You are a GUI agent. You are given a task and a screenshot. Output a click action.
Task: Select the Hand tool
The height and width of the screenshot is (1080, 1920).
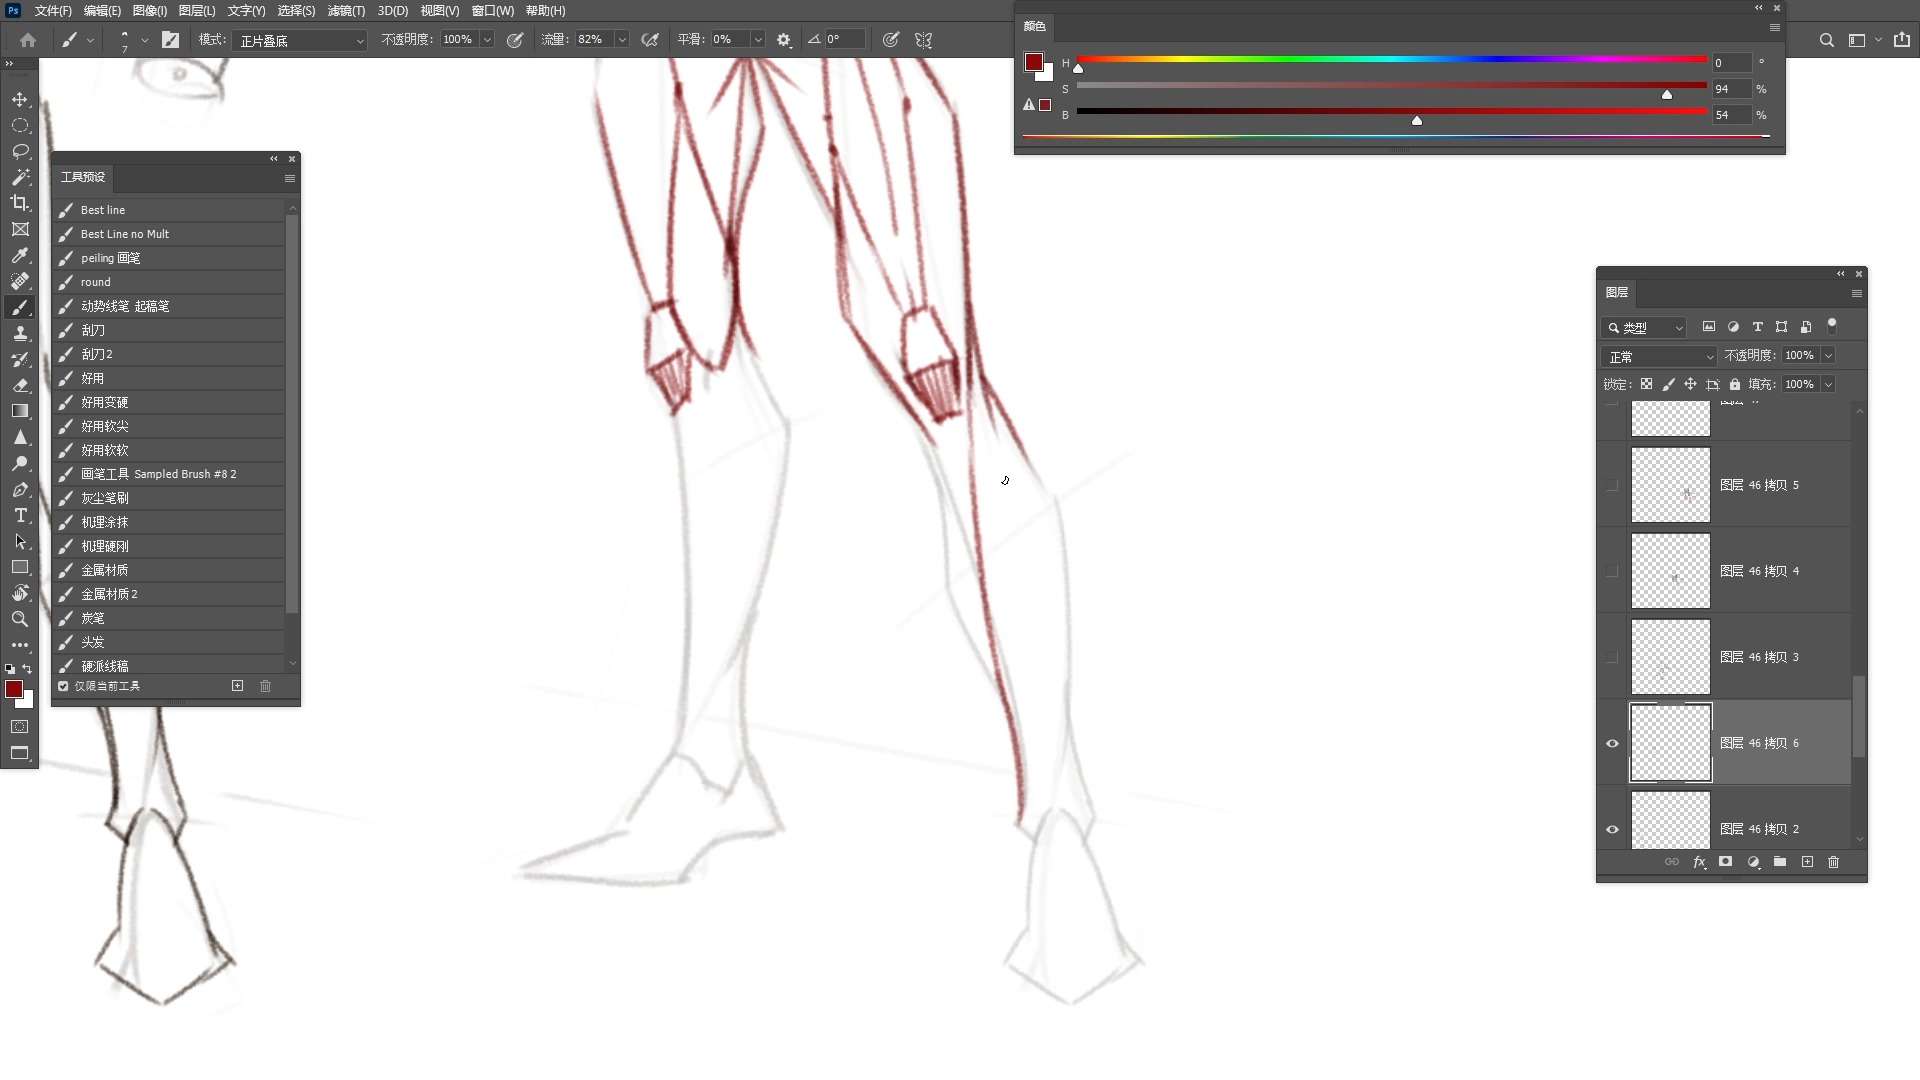[20, 594]
